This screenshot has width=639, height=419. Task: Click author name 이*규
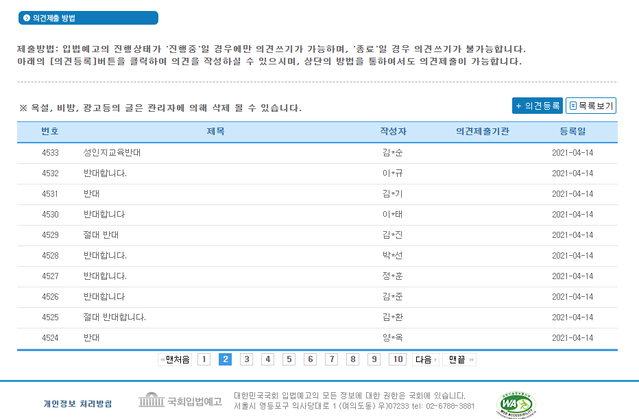[x=392, y=173]
